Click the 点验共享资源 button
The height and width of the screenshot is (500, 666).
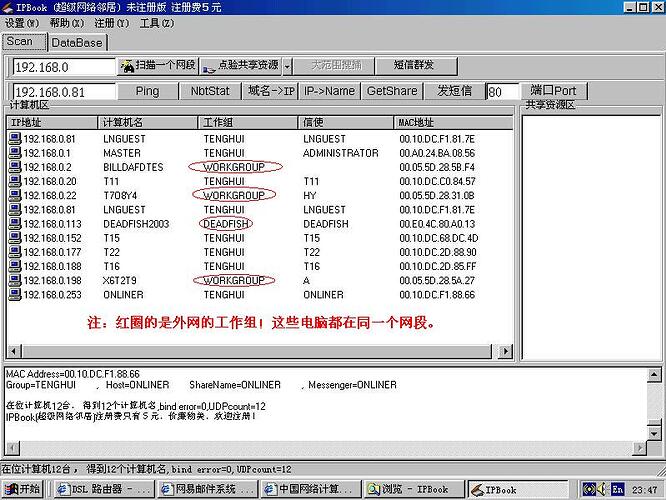[x=241, y=65]
